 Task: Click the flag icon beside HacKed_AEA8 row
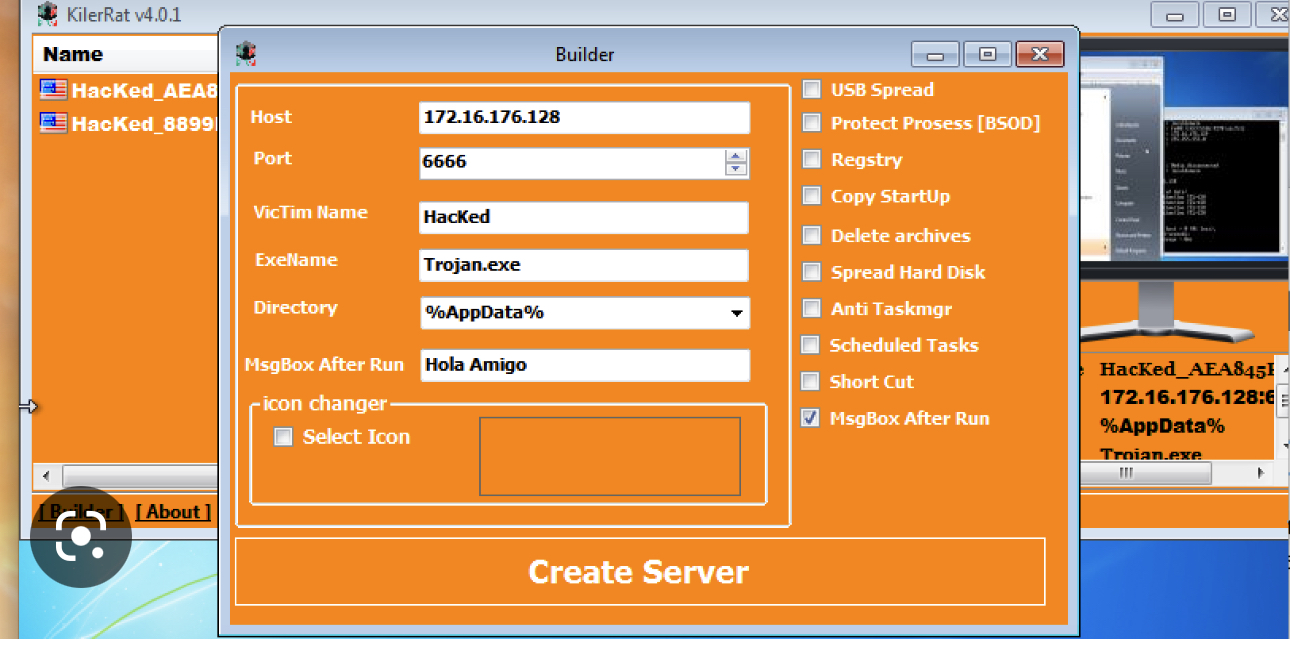[53, 89]
